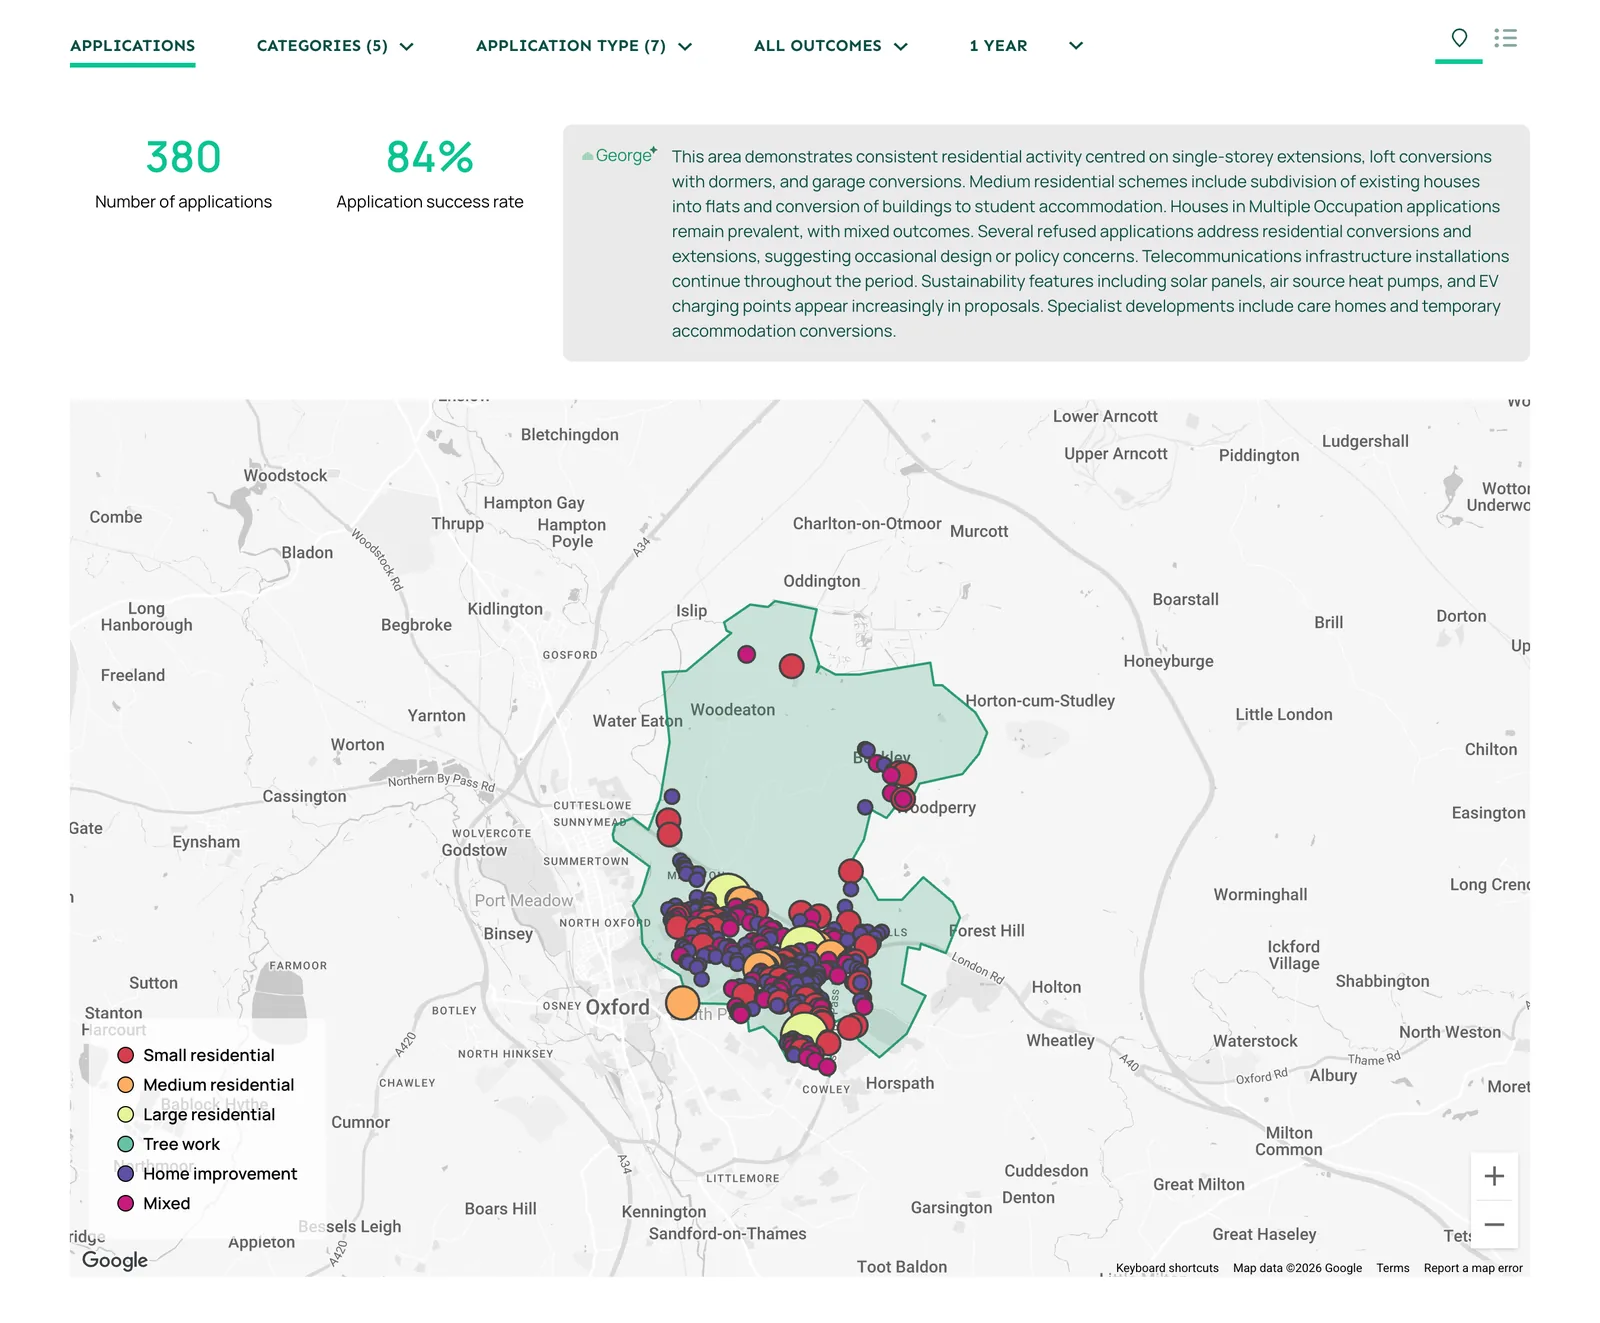Select the magenta marker near Islip boundary

(746, 654)
